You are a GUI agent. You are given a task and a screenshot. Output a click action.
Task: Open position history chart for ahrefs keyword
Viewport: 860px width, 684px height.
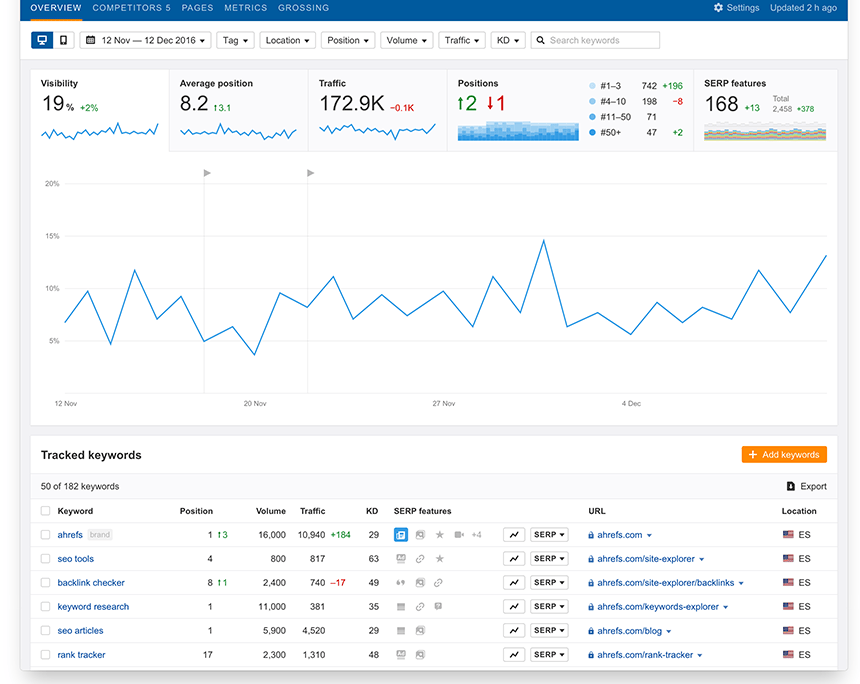(x=514, y=534)
